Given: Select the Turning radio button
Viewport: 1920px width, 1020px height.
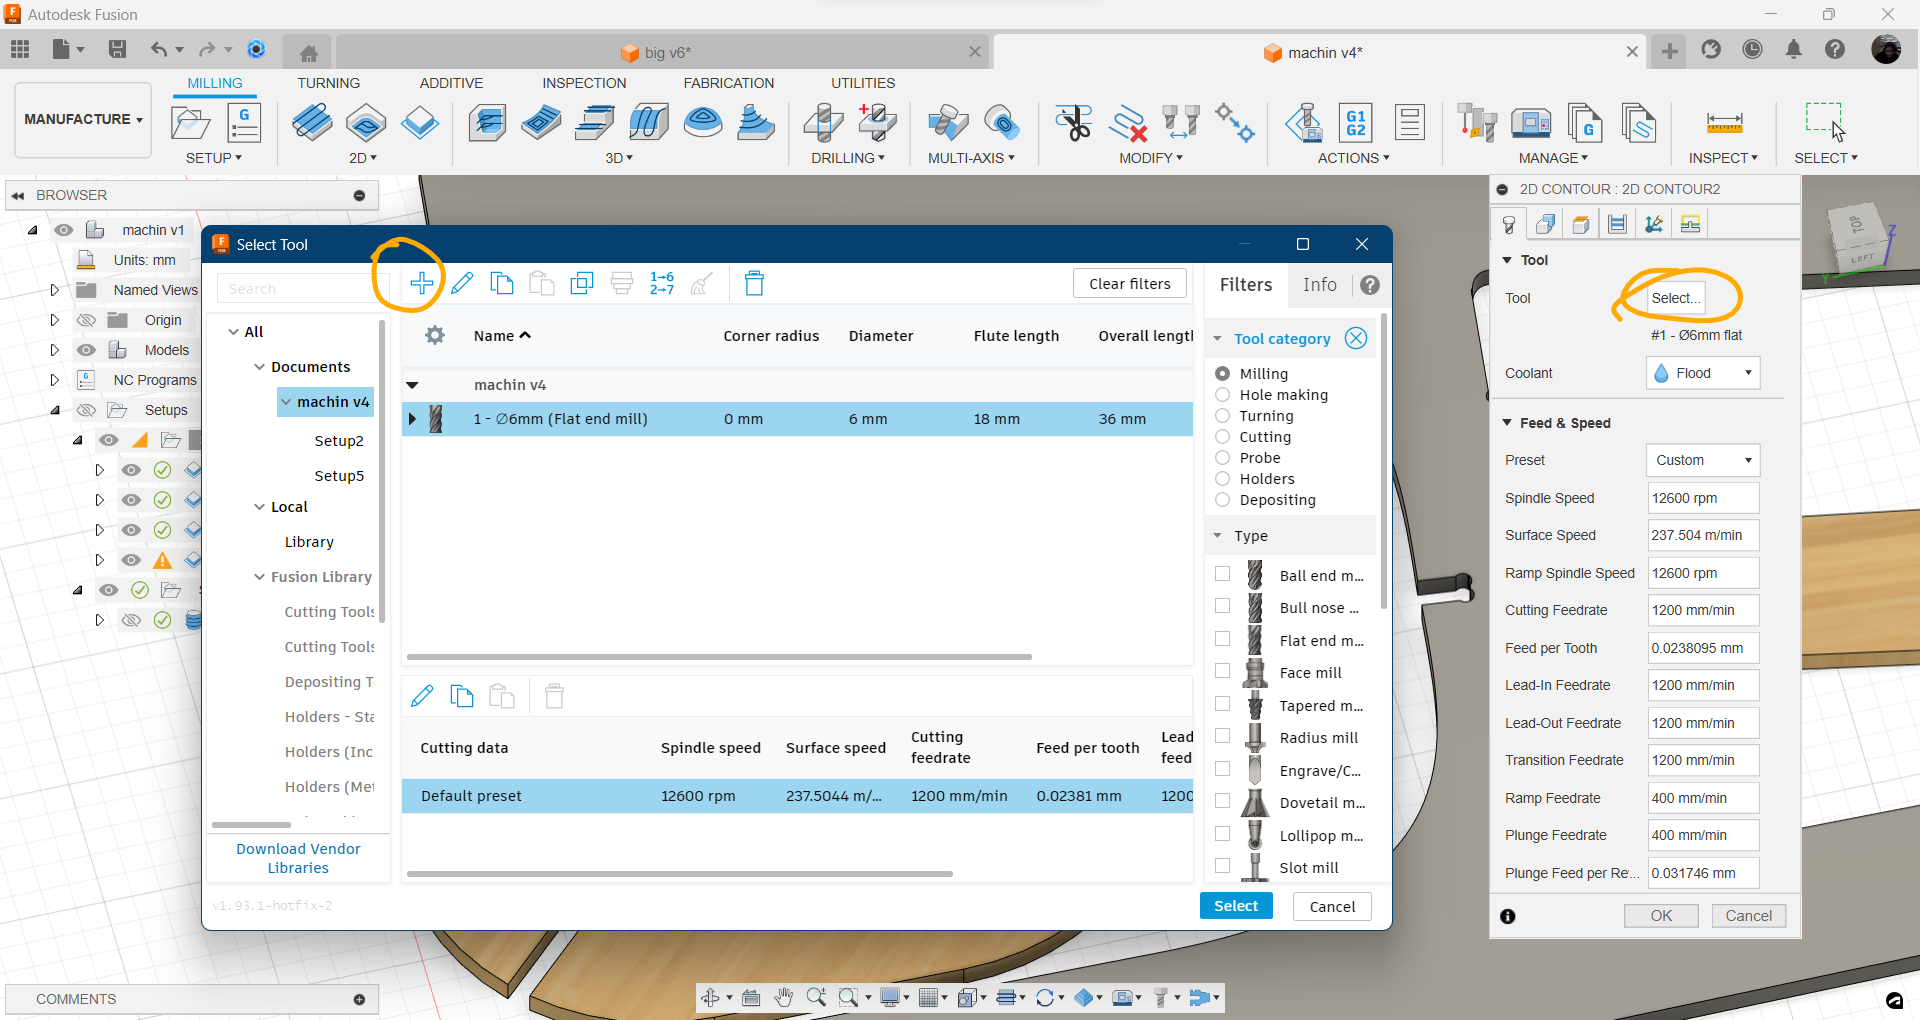Looking at the screenshot, I should (1222, 415).
